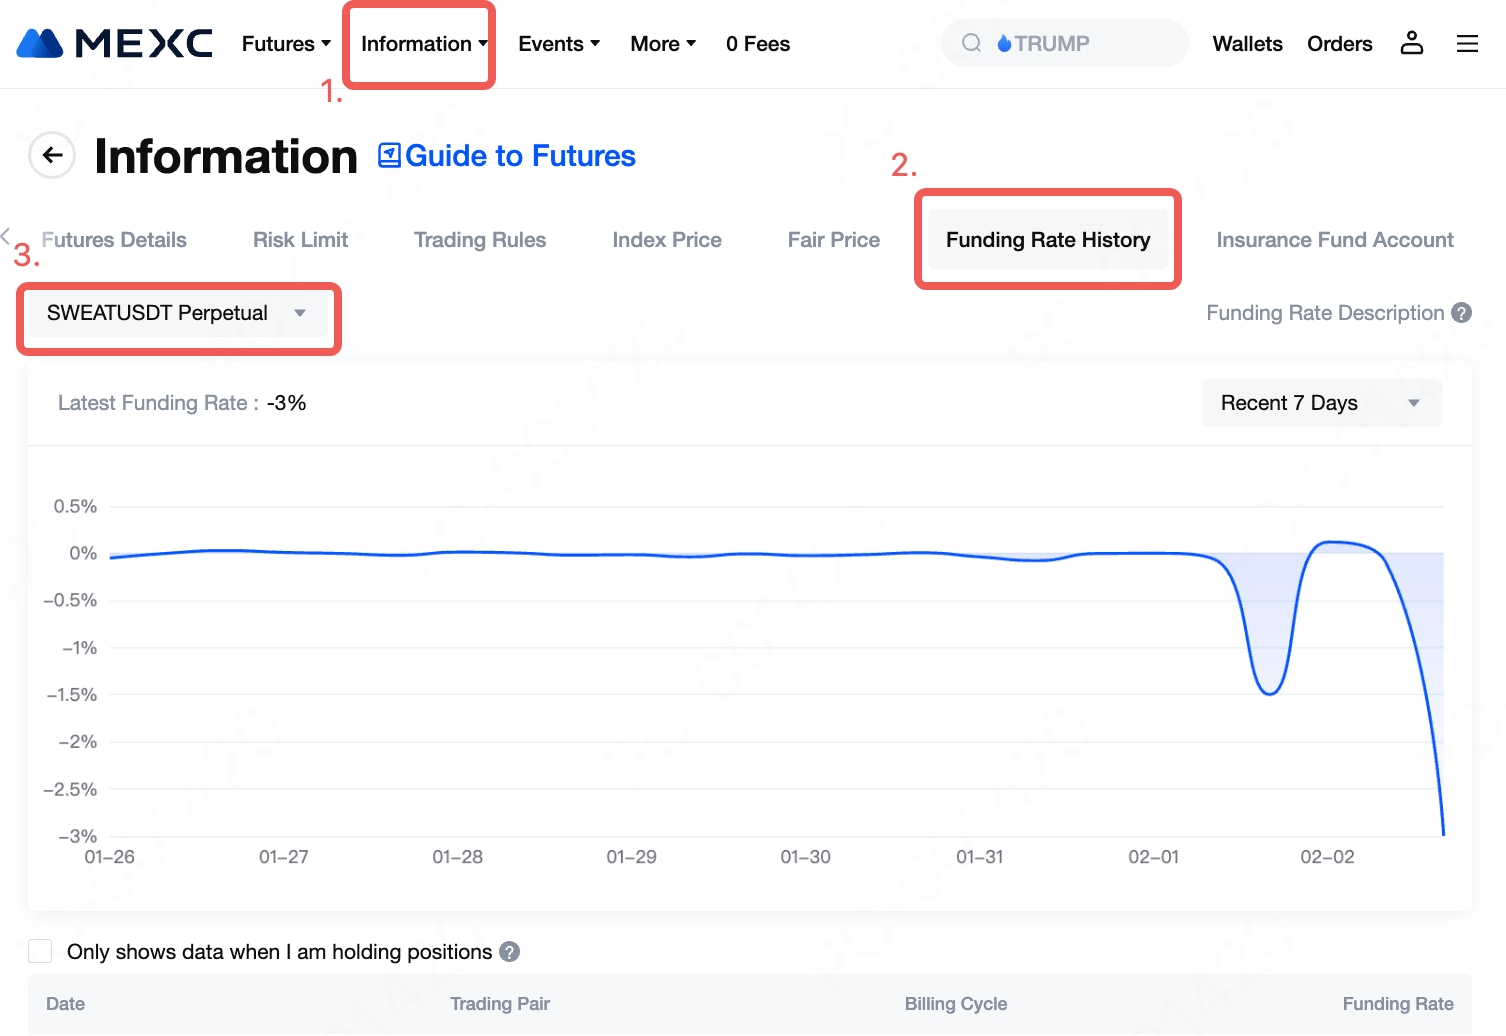Open the hamburger menu icon
This screenshot has height=1036, width=1506.
click(x=1466, y=43)
